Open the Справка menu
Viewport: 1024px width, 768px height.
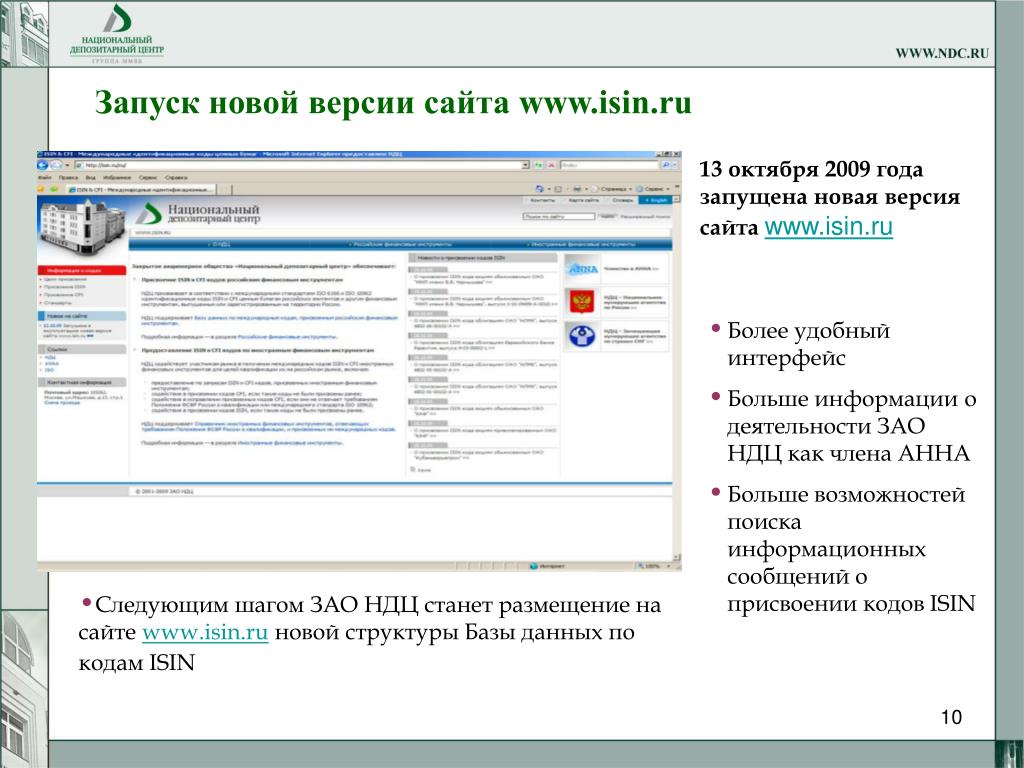click(x=176, y=178)
